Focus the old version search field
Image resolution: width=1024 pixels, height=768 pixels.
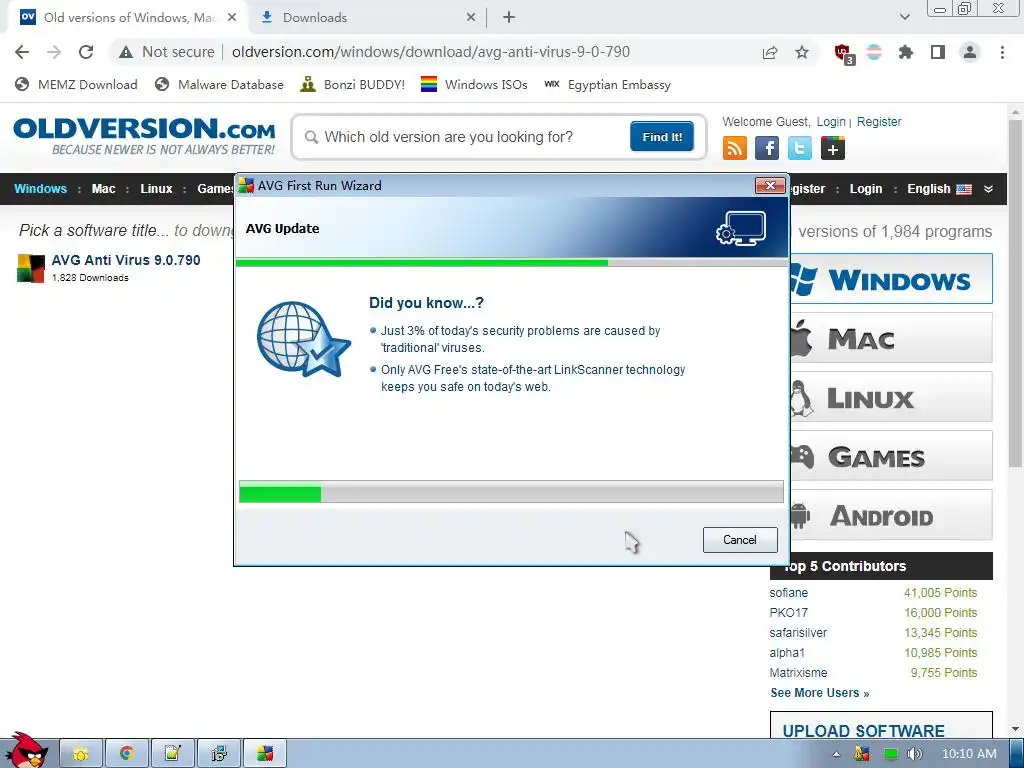(x=469, y=136)
